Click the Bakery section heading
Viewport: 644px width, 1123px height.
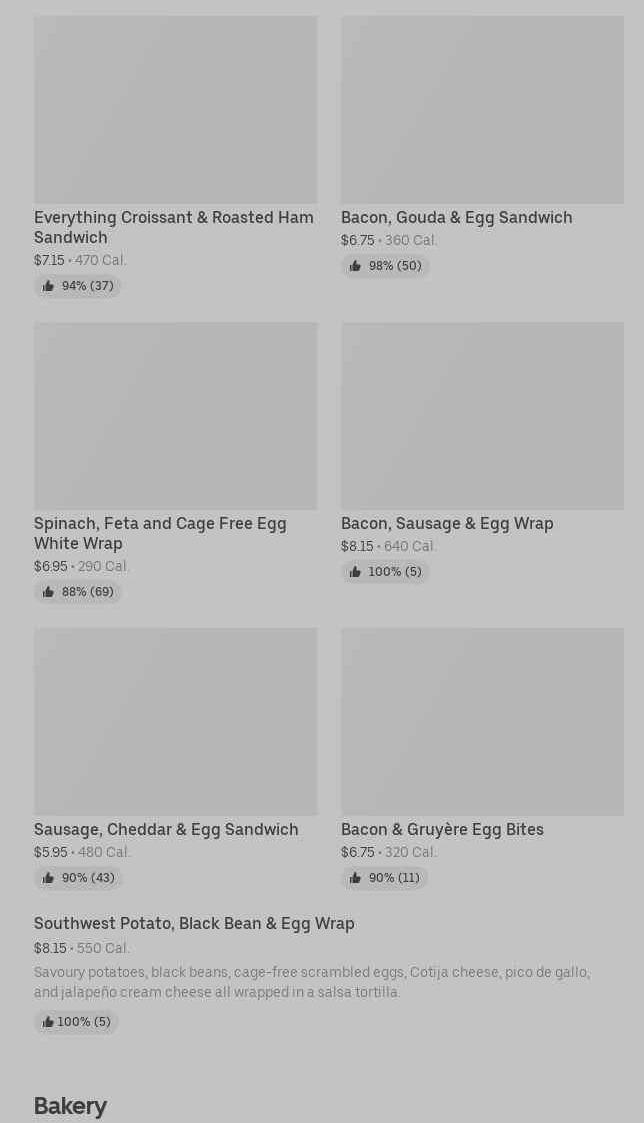70,1106
